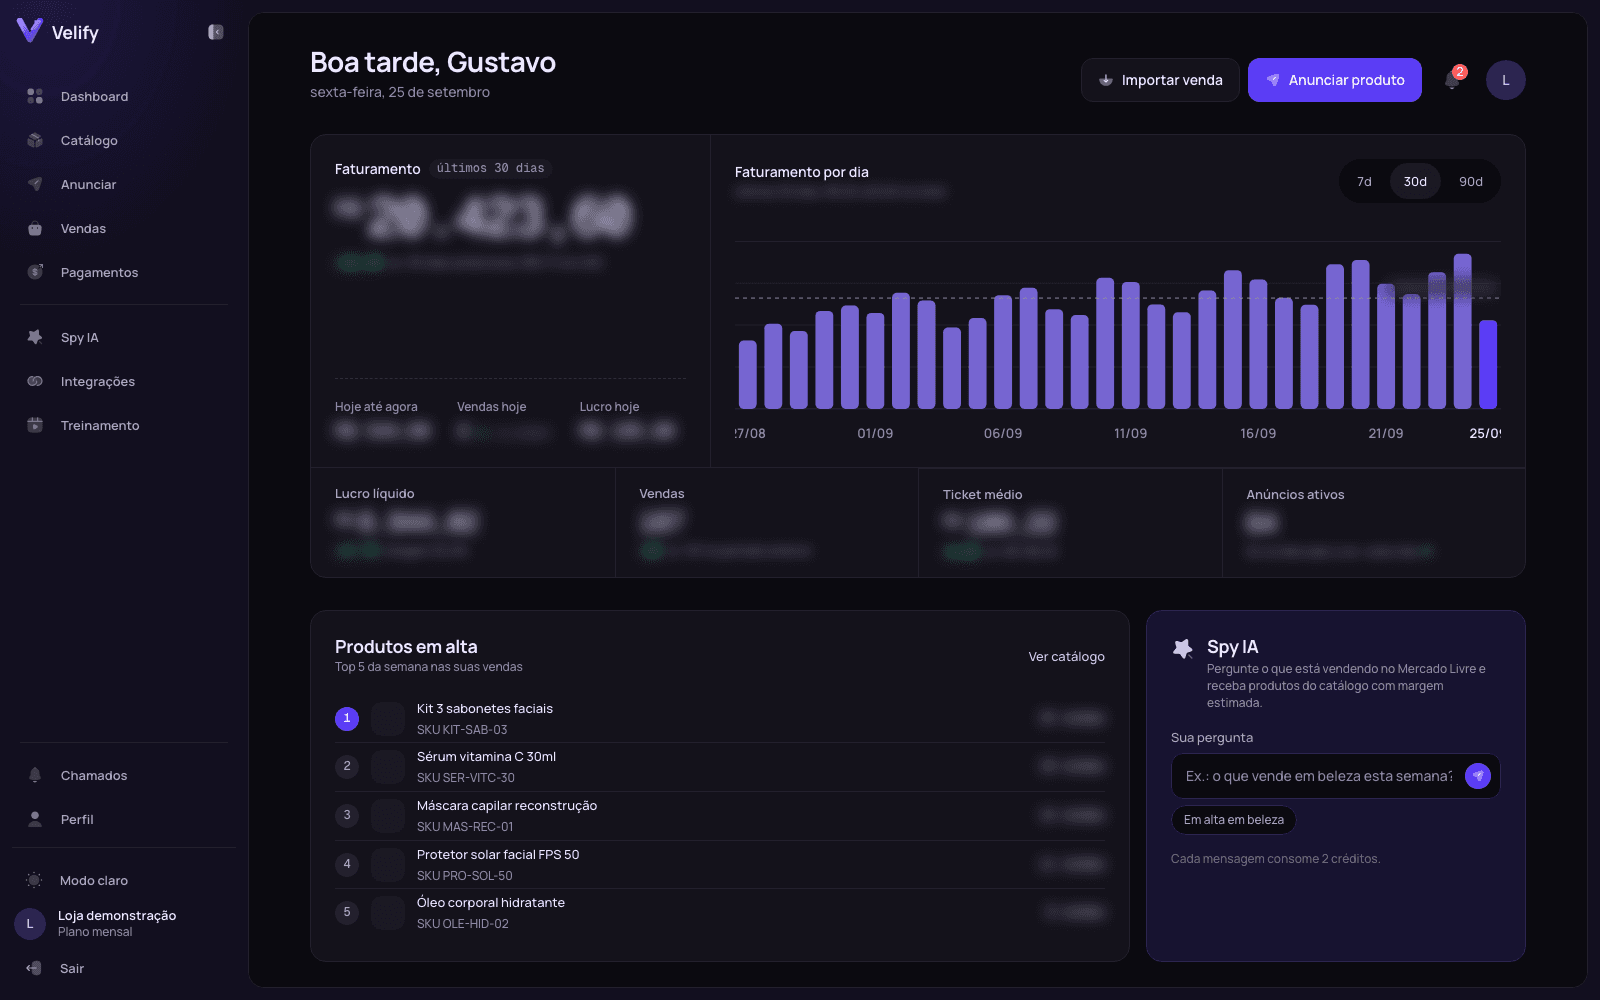Click the Velify logo icon
The width and height of the screenshot is (1600, 1000).
click(30, 31)
